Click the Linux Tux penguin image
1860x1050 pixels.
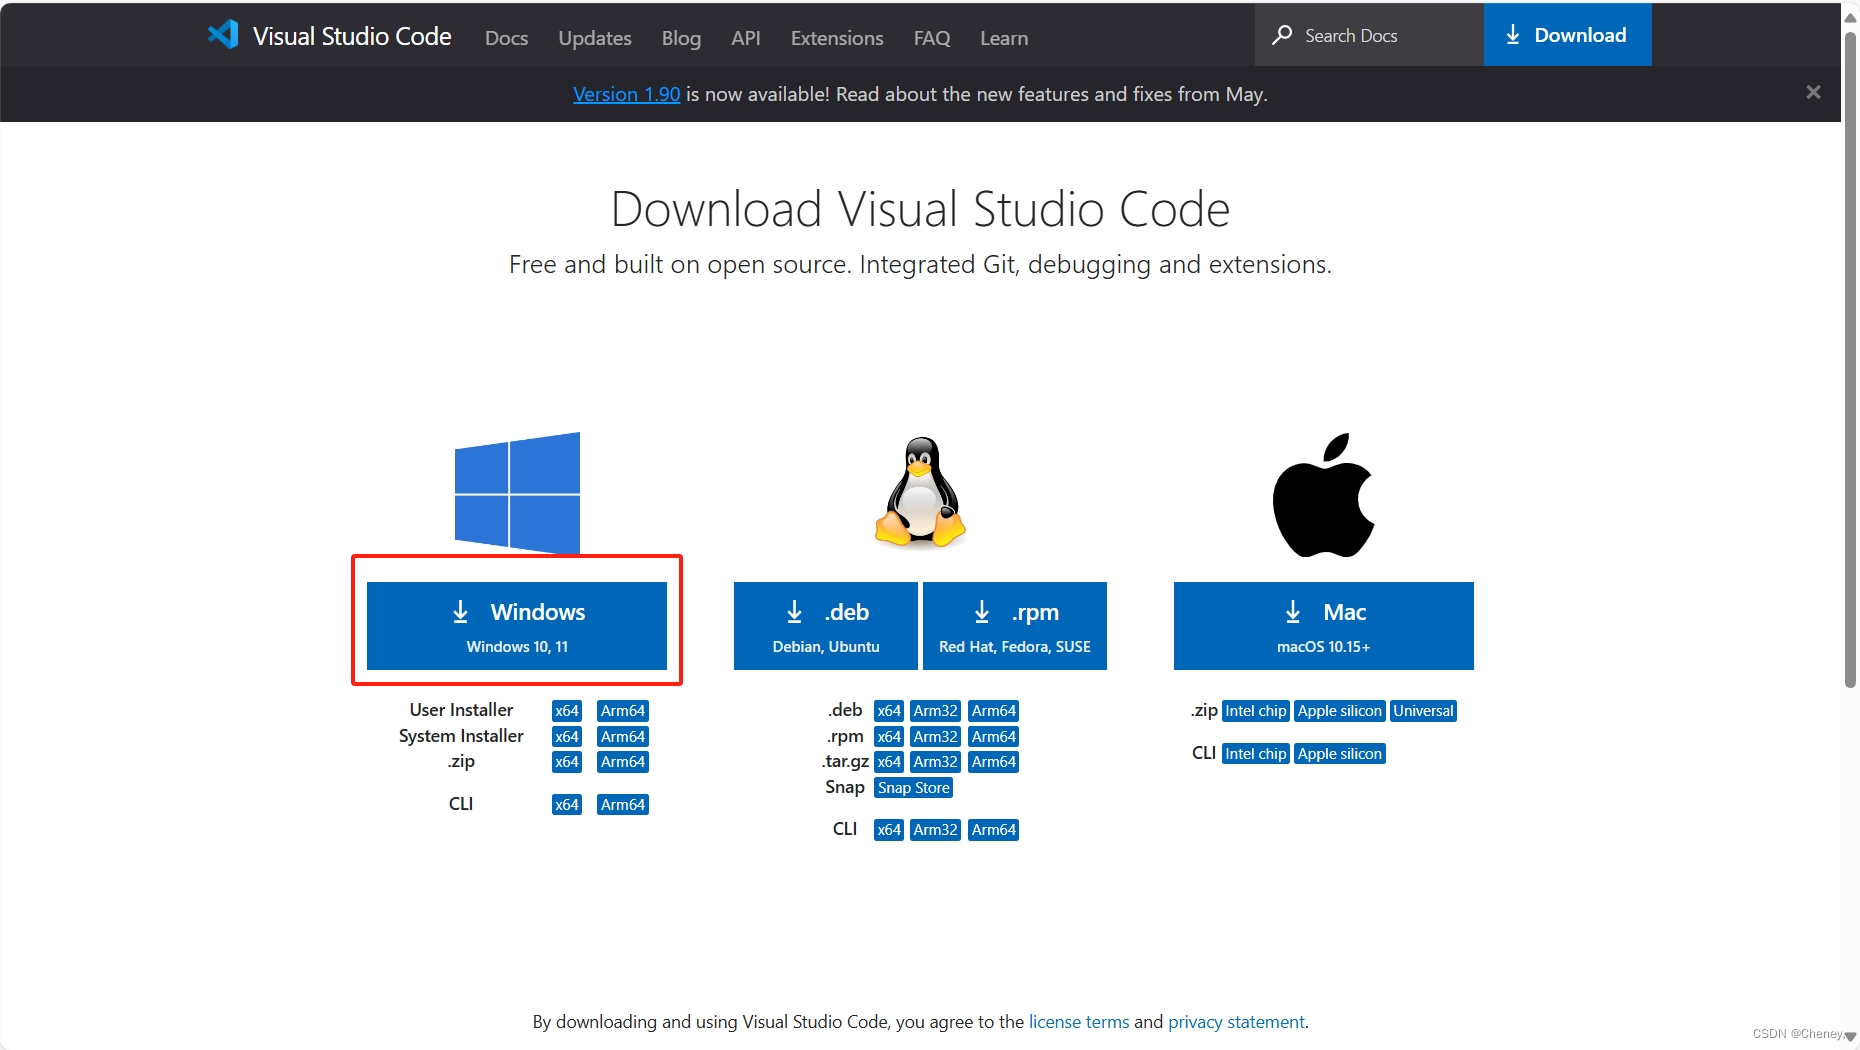(x=920, y=492)
